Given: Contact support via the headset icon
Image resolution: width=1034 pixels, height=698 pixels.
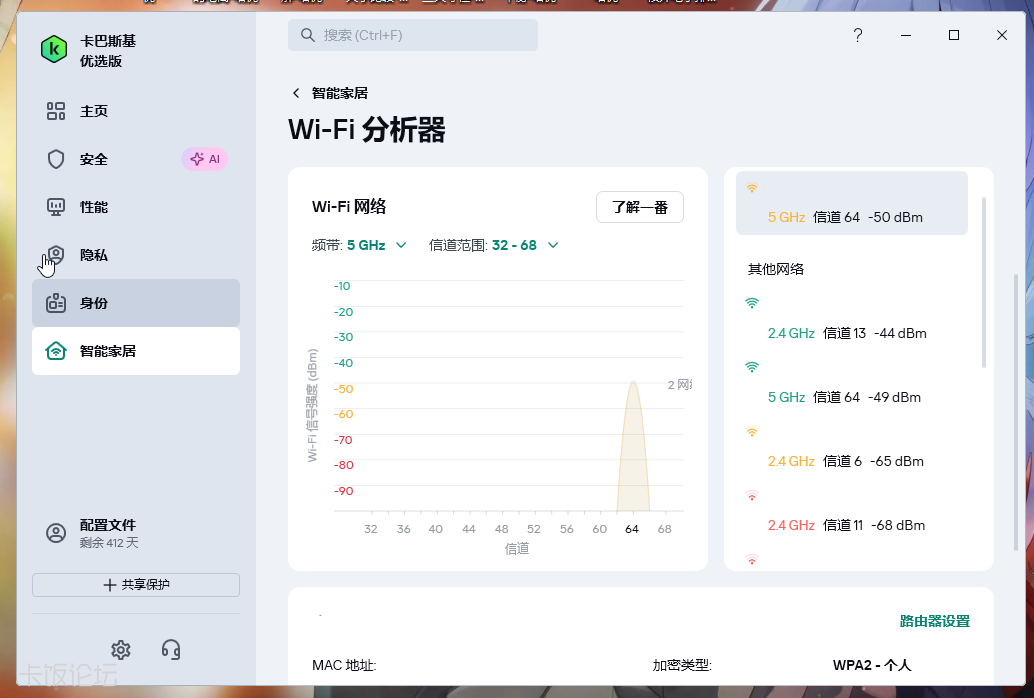Looking at the screenshot, I should (x=171, y=650).
